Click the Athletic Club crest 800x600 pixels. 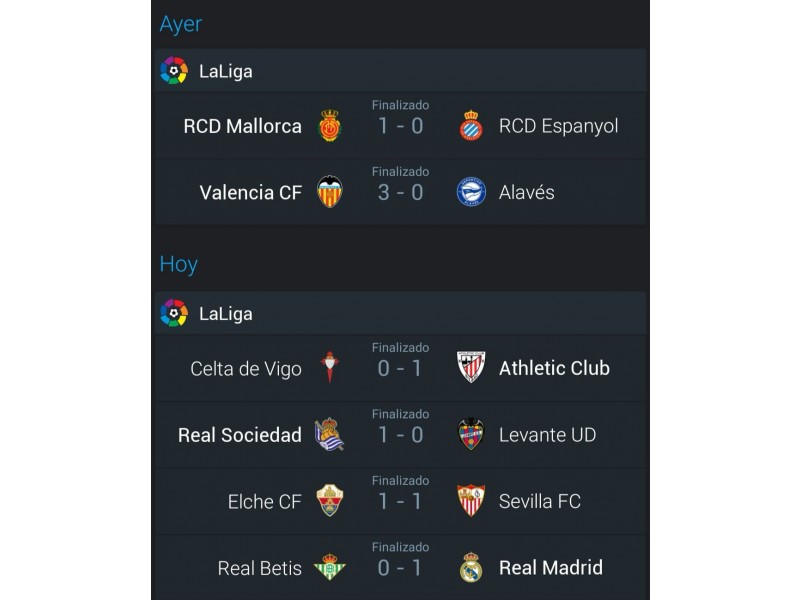(471, 367)
